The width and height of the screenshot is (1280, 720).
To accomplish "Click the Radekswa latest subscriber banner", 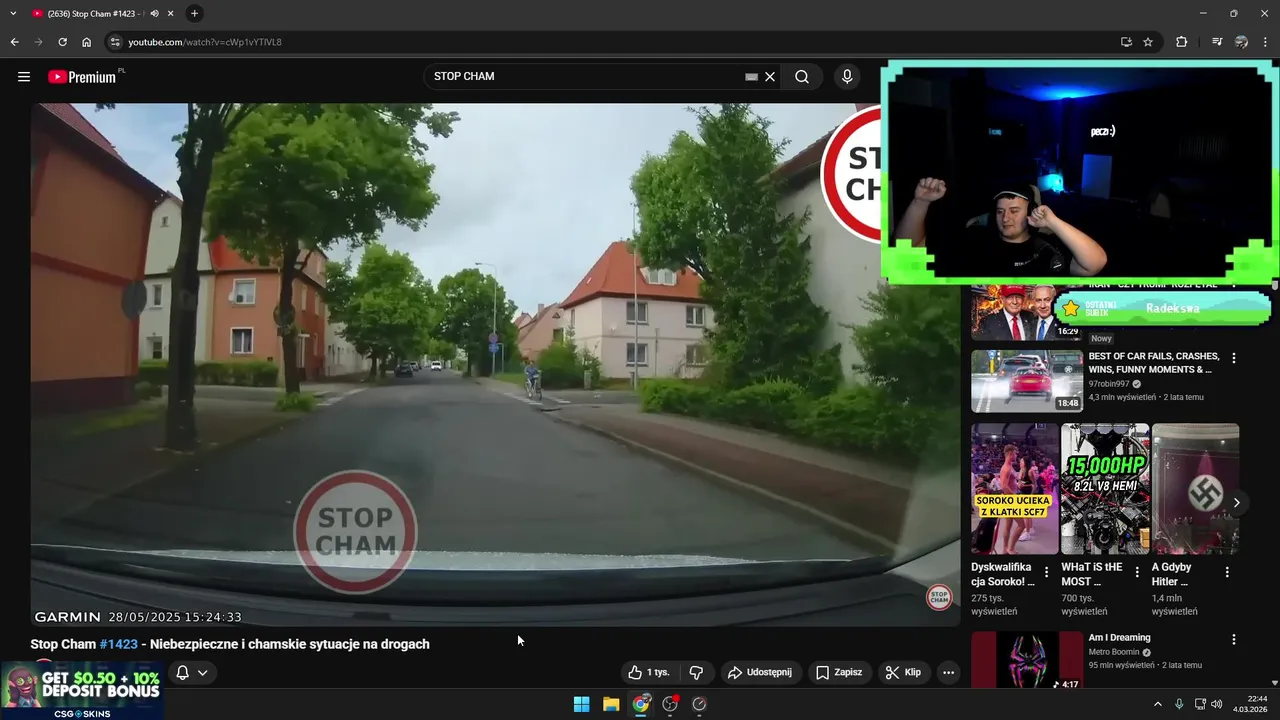I will pyautogui.click(x=1162, y=308).
